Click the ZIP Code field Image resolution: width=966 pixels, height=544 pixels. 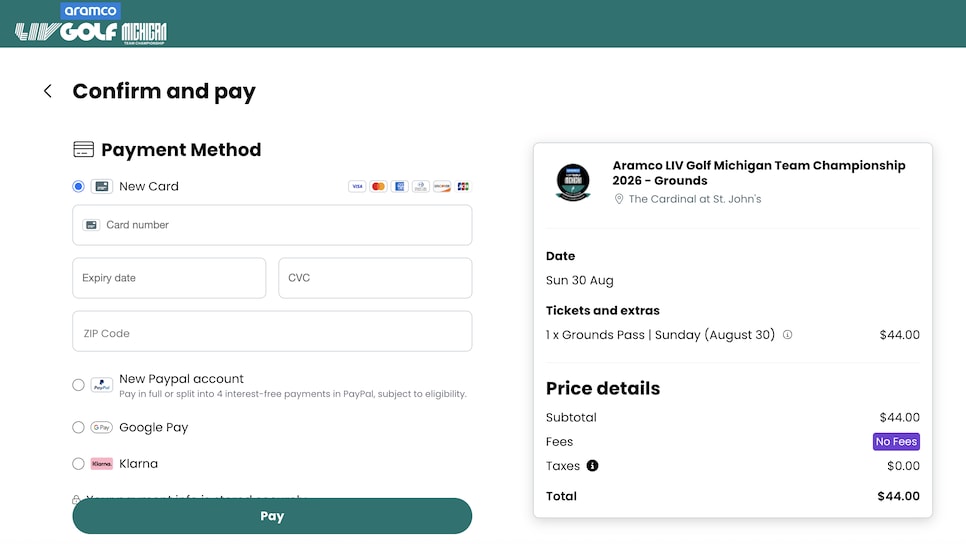click(272, 331)
